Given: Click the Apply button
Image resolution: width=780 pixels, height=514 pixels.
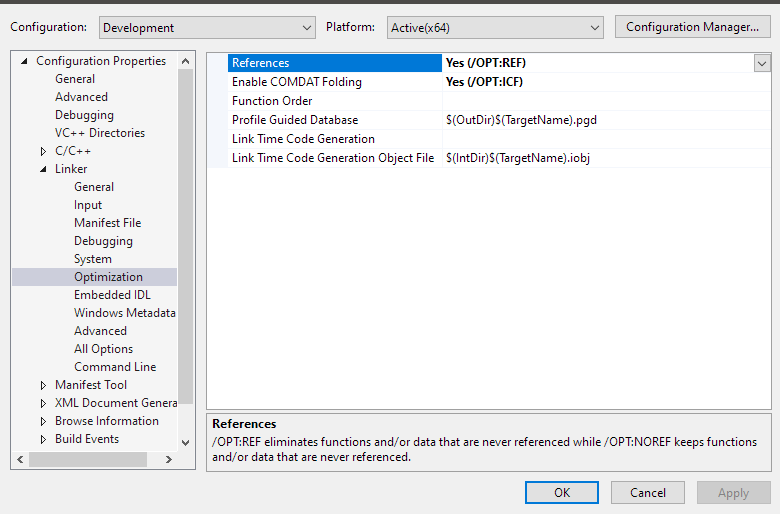Looking at the screenshot, I should click(x=733, y=493).
